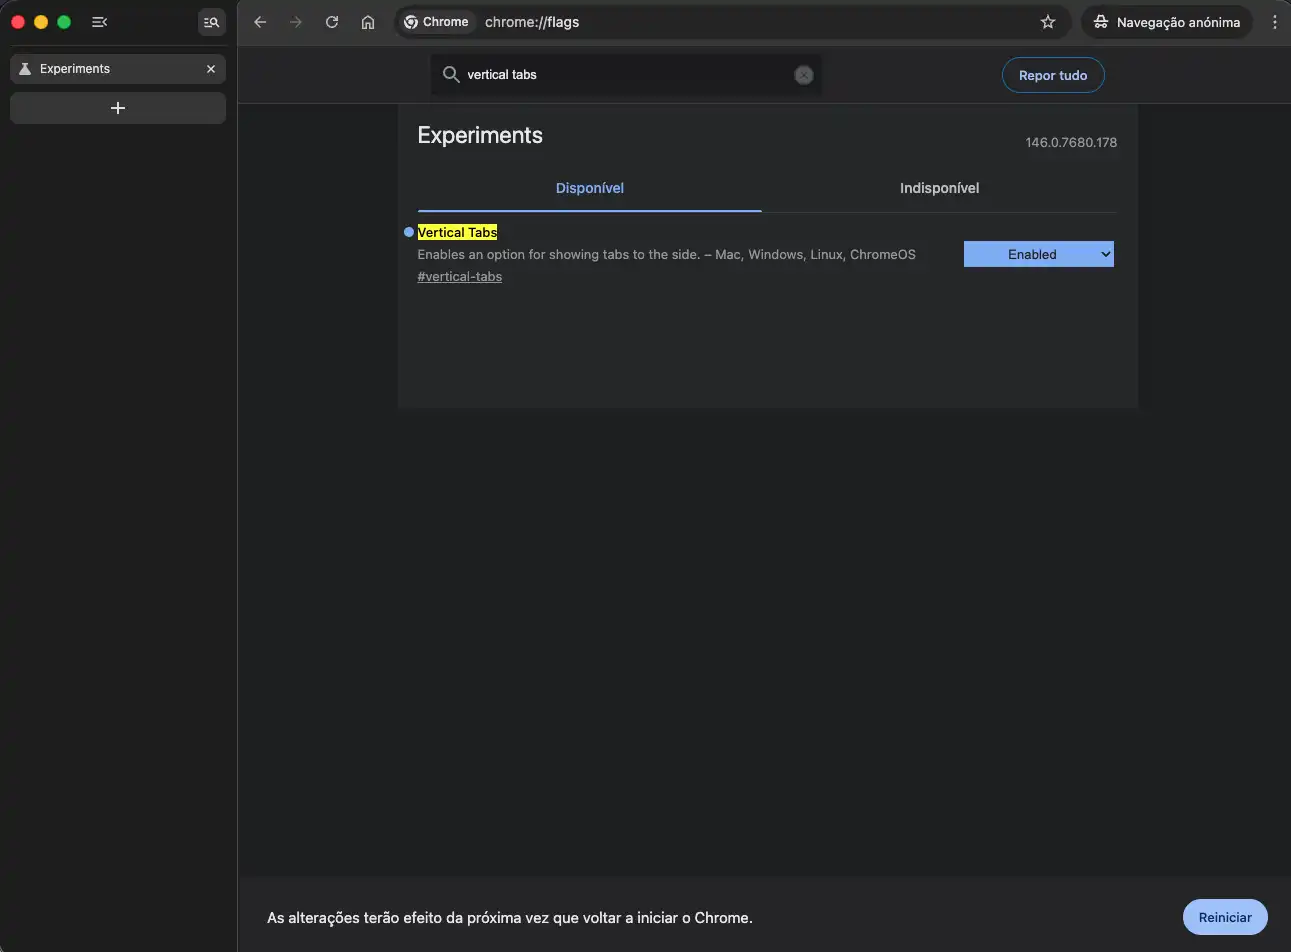Click the Navegação anónima profile chip
This screenshot has height=952, width=1291.
point(1166,22)
